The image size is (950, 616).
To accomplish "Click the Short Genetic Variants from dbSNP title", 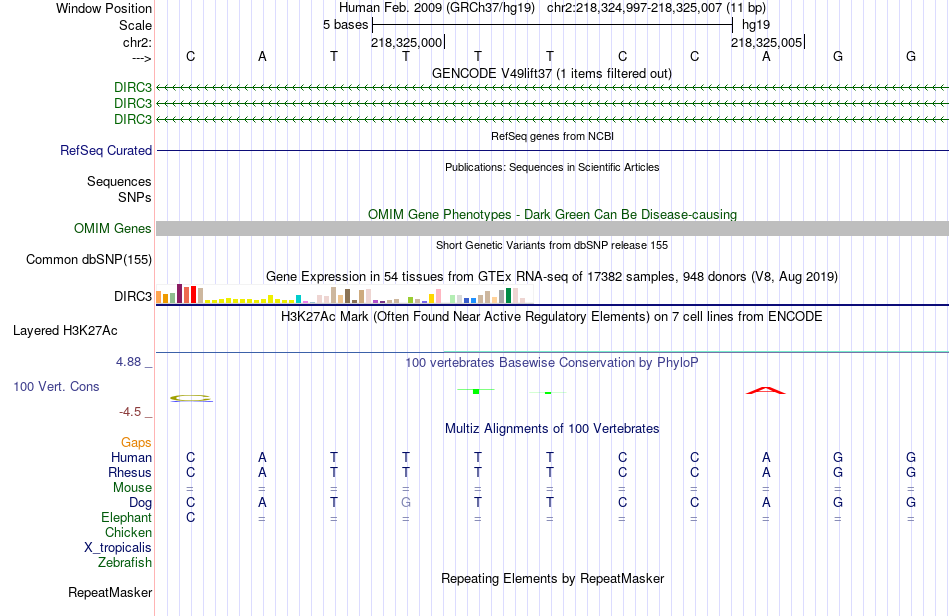I will click(x=552, y=245).
